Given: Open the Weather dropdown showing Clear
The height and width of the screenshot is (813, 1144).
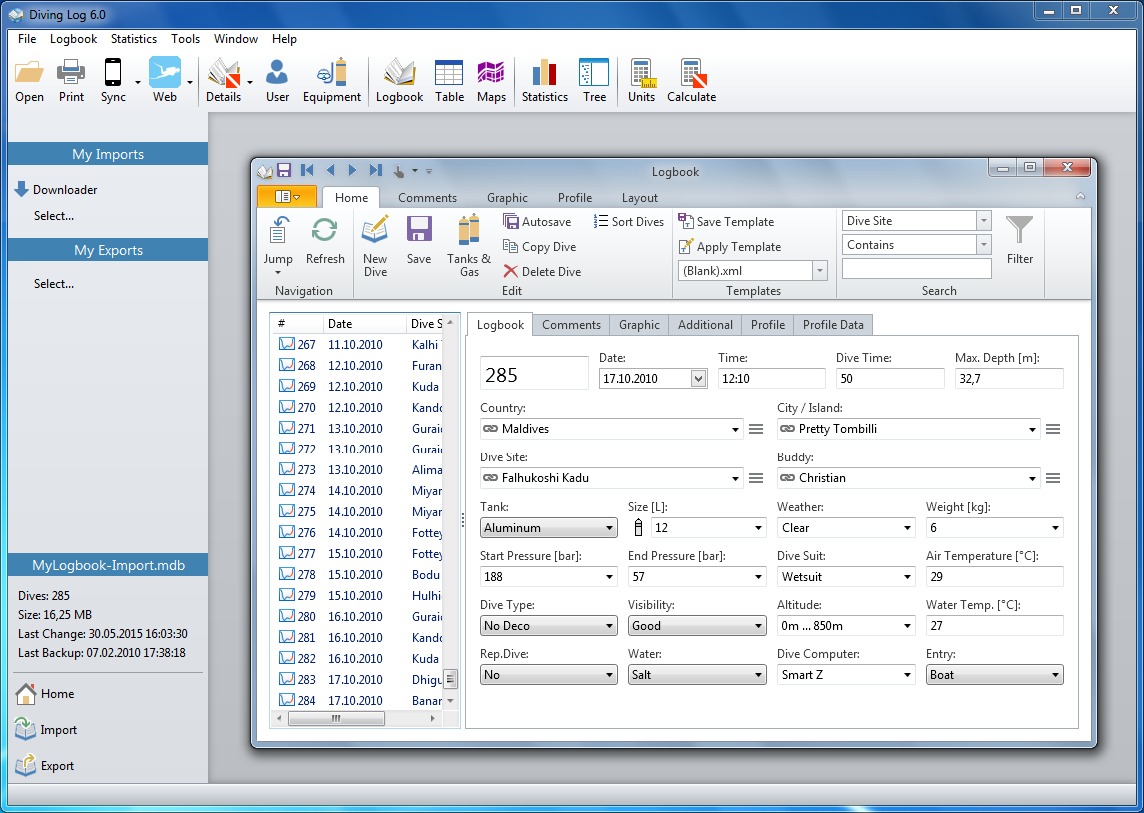Looking at the screenshot, I should click(x=908, y=528).
